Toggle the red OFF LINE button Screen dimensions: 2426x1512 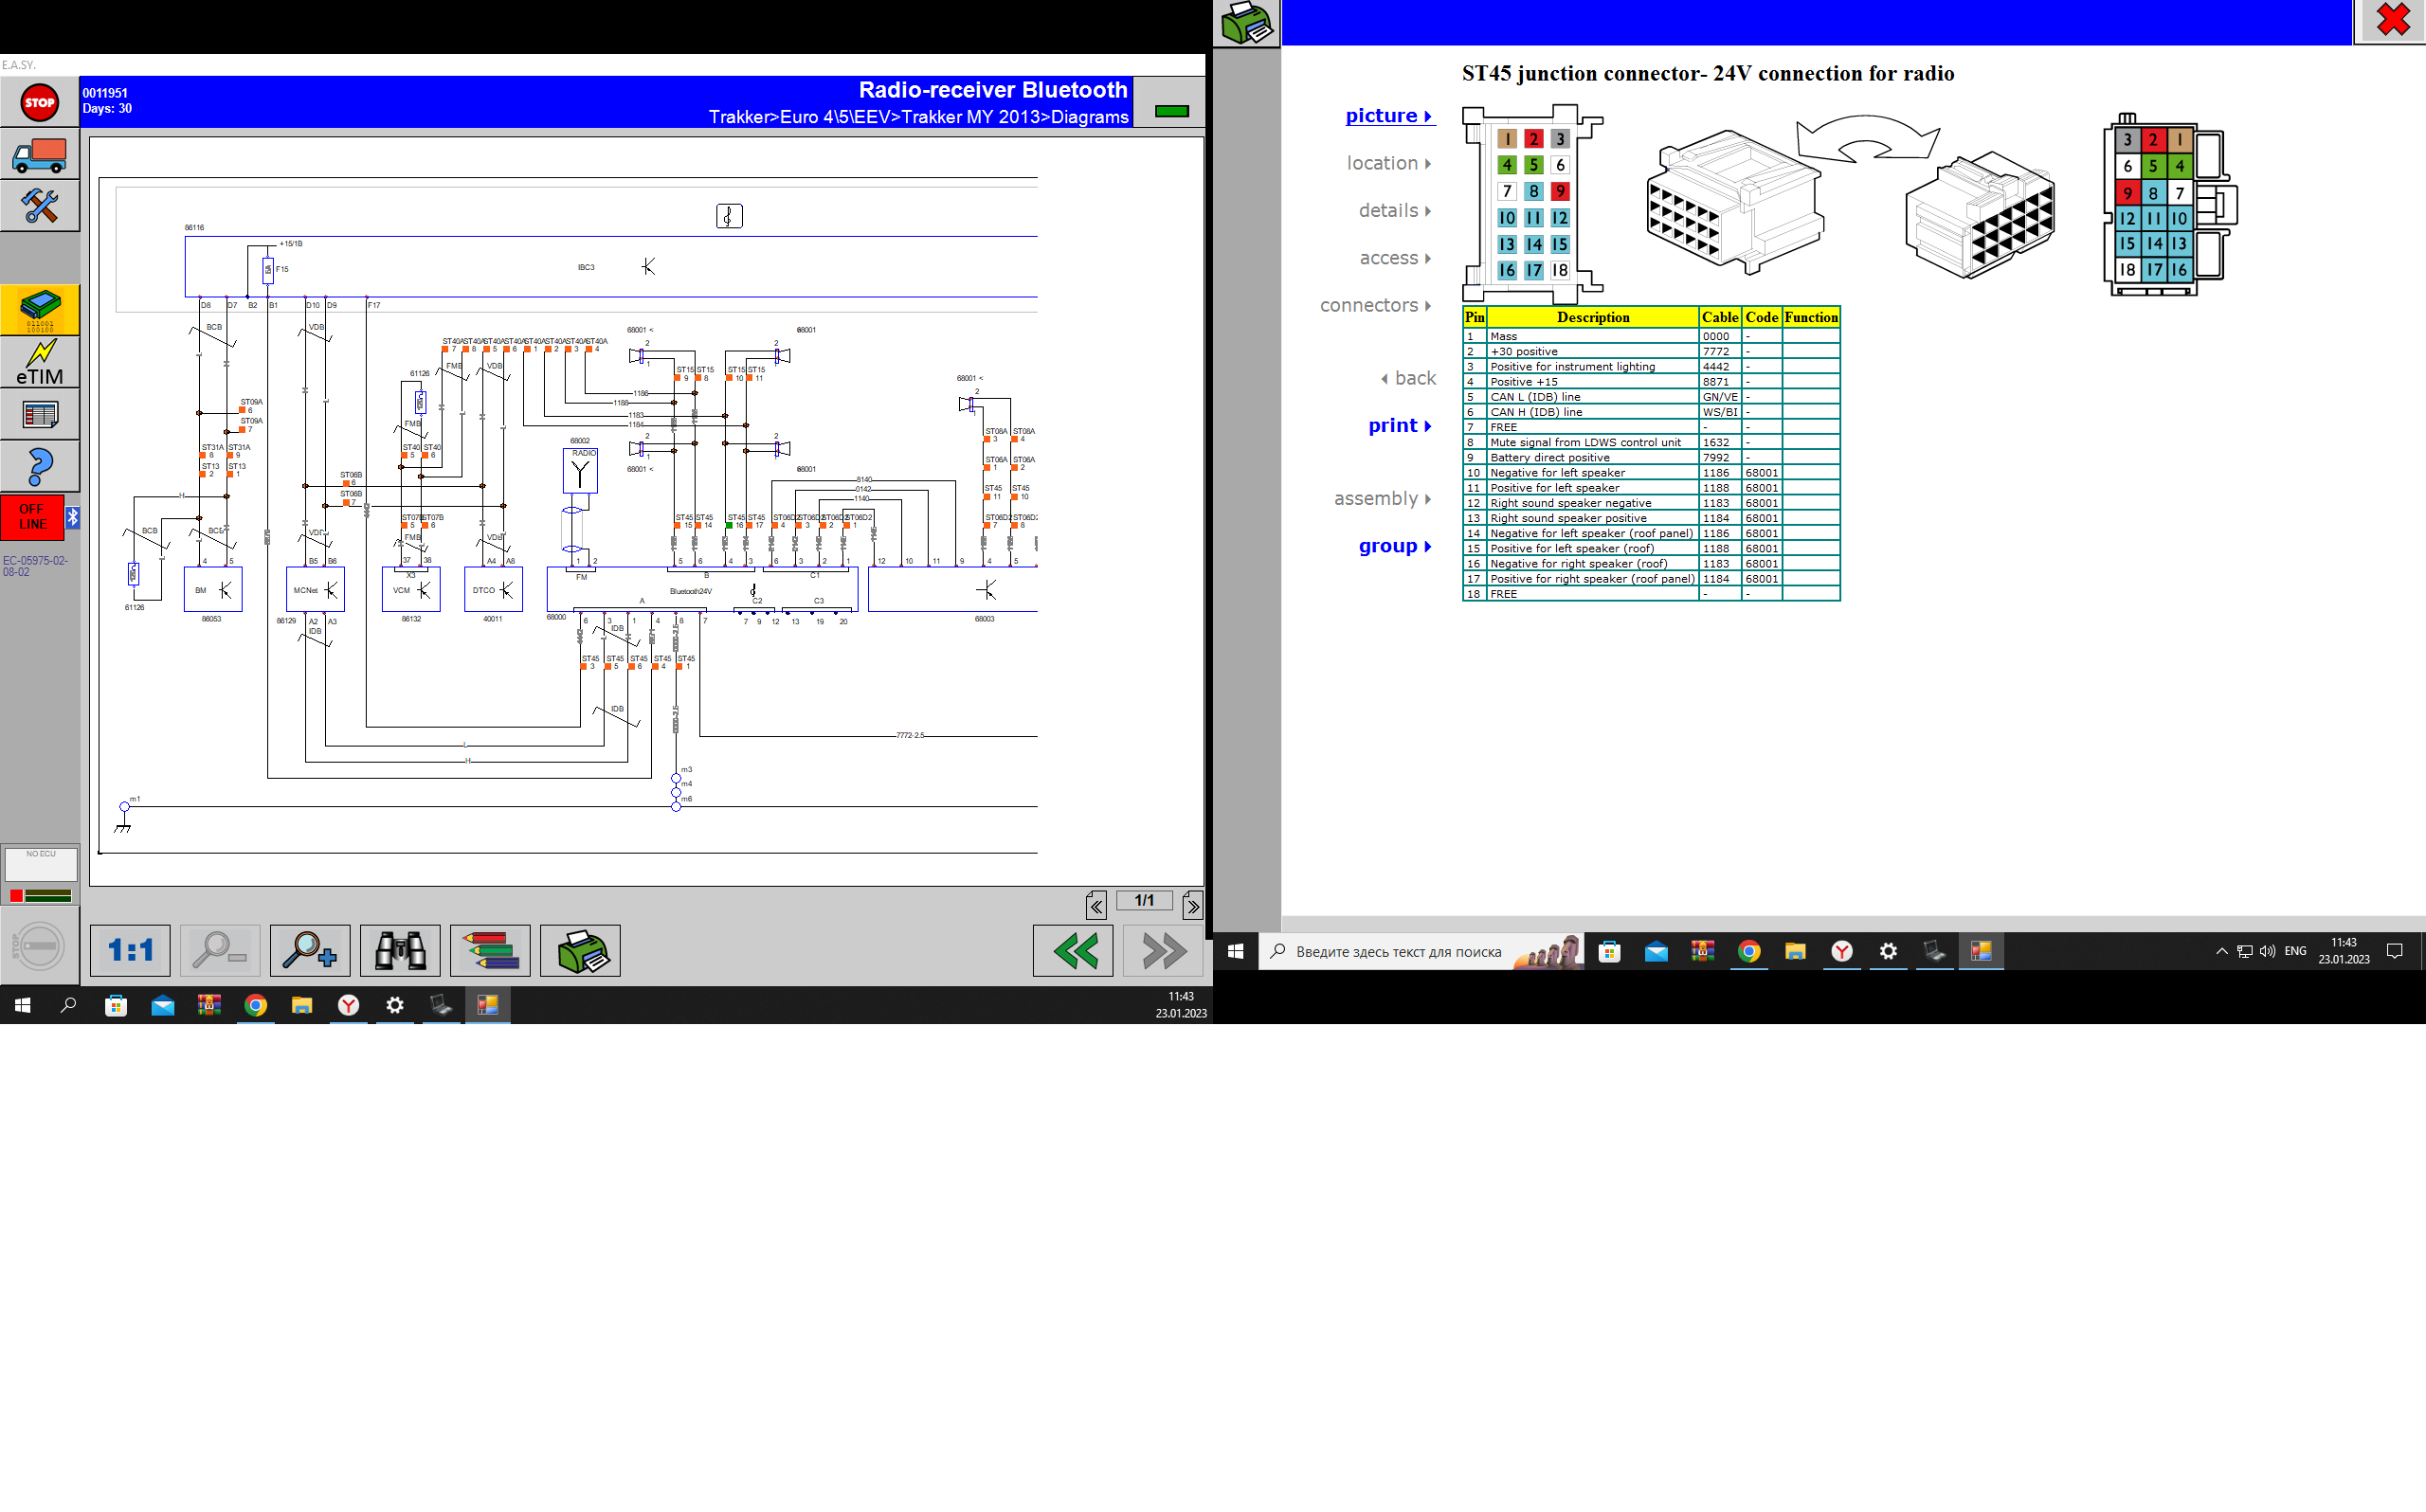coord(32,517)
